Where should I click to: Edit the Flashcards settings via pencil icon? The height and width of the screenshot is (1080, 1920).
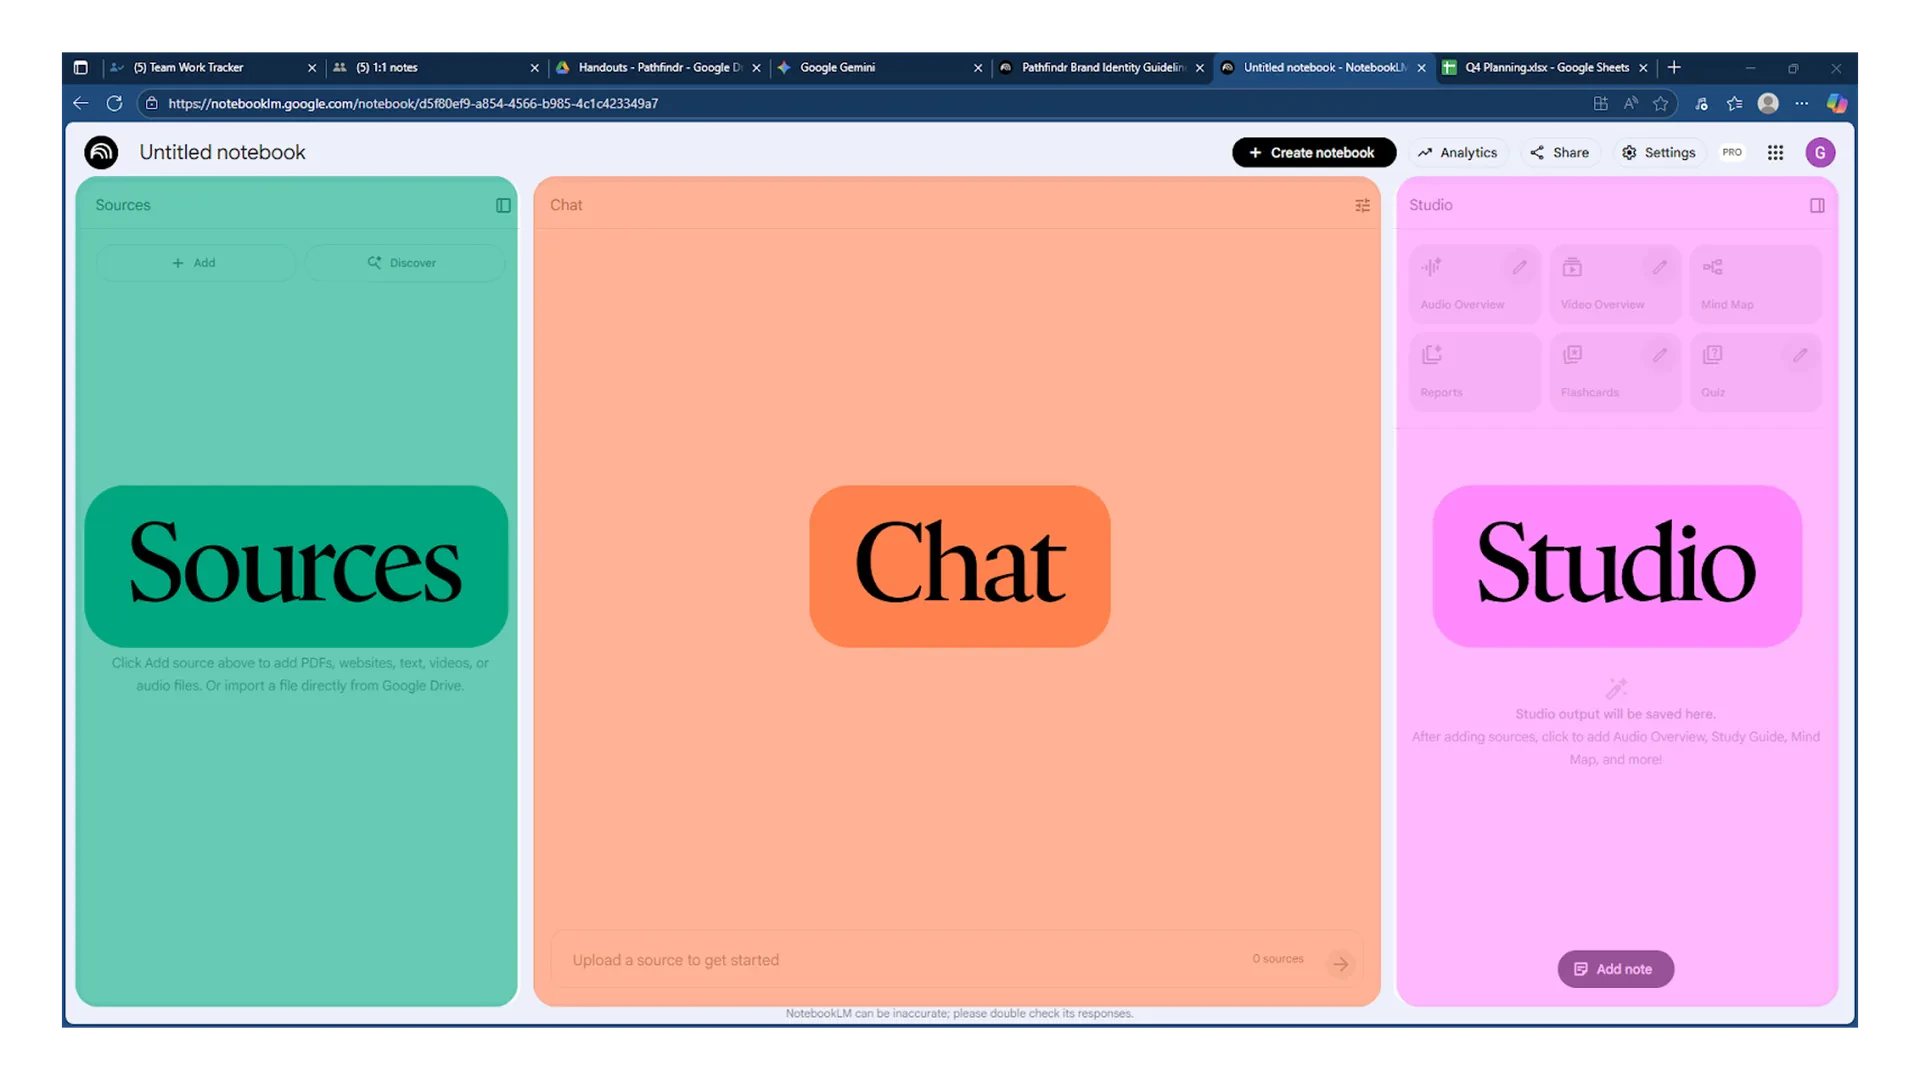(1659, 354)
